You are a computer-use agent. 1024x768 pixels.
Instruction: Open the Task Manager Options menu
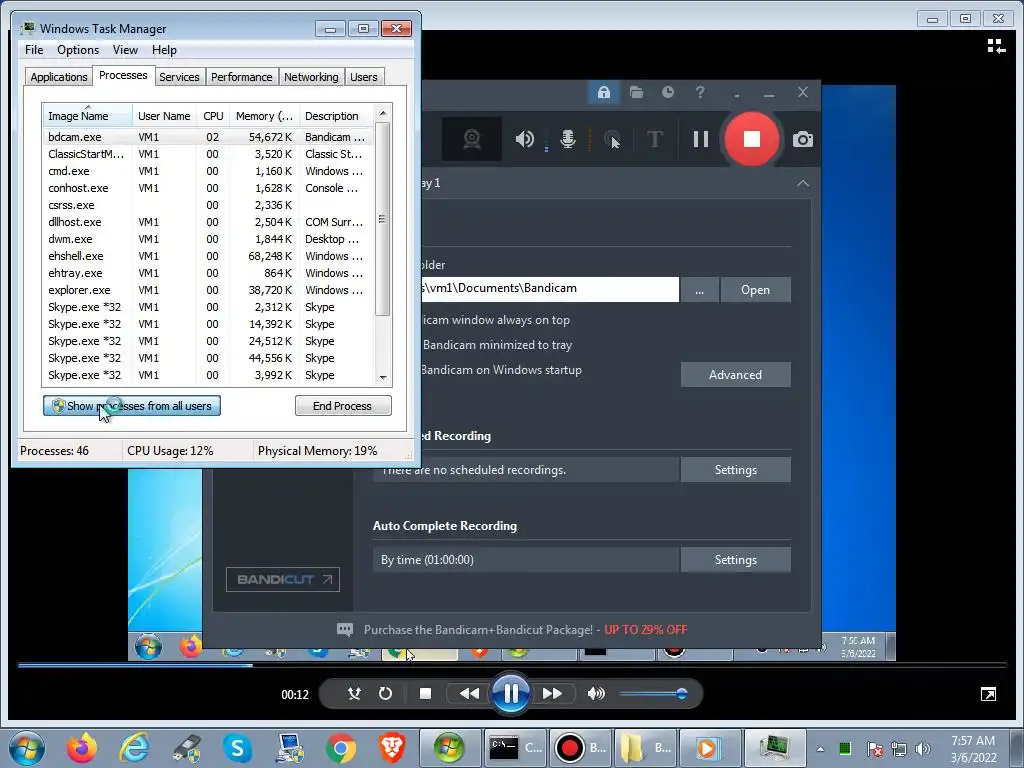(x=78, y=50)
